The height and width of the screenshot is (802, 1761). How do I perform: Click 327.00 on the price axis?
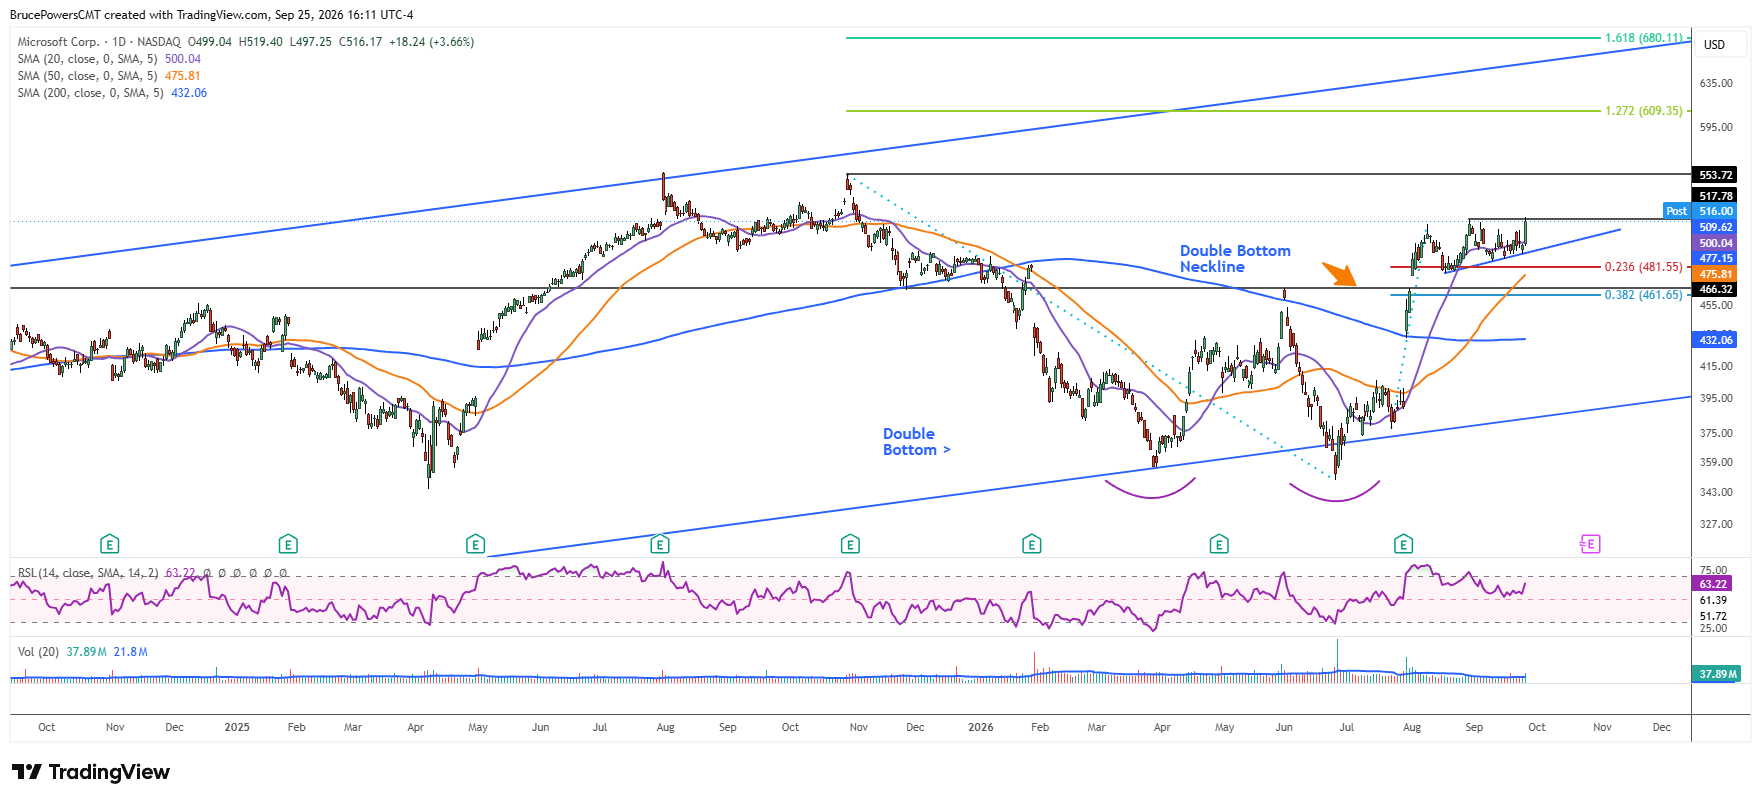pos(1716,524)
